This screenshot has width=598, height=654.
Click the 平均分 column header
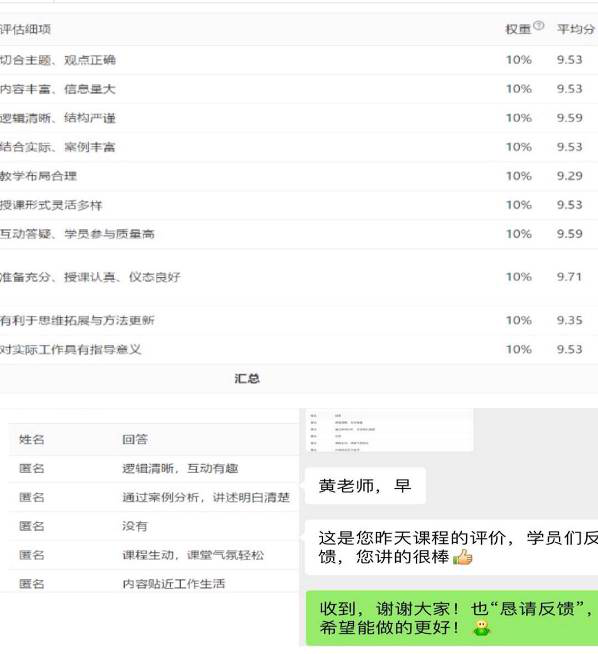tap(576, 29)
